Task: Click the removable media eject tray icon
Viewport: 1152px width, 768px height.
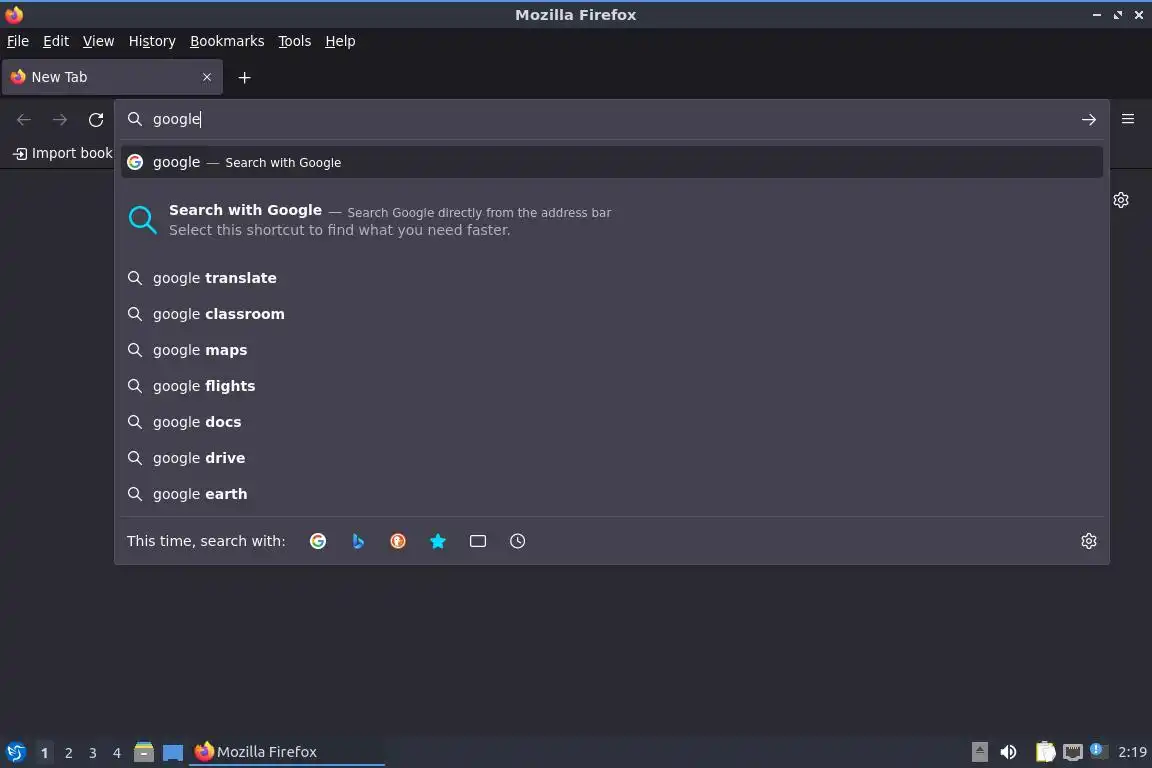Action: (979, 752)
